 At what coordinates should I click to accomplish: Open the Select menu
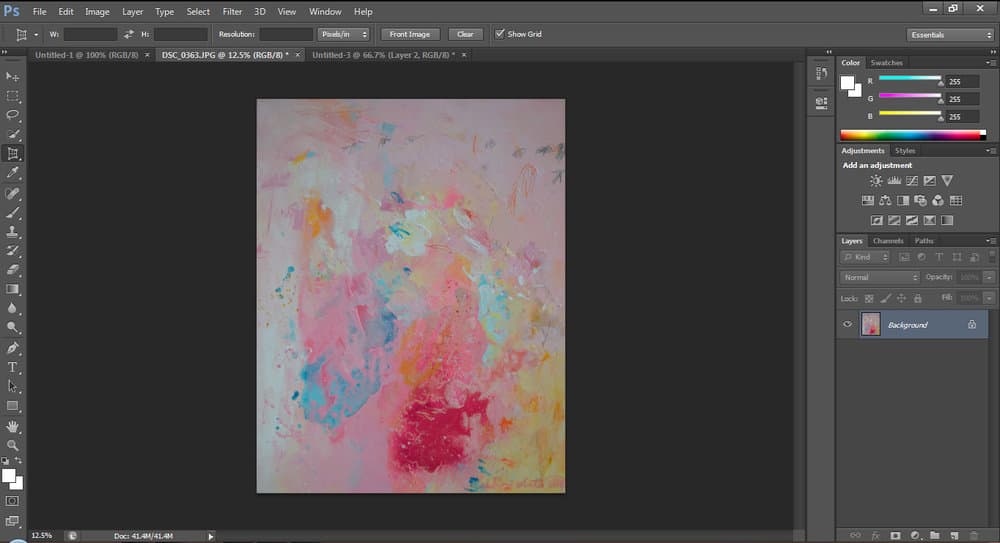coord(198,11)
